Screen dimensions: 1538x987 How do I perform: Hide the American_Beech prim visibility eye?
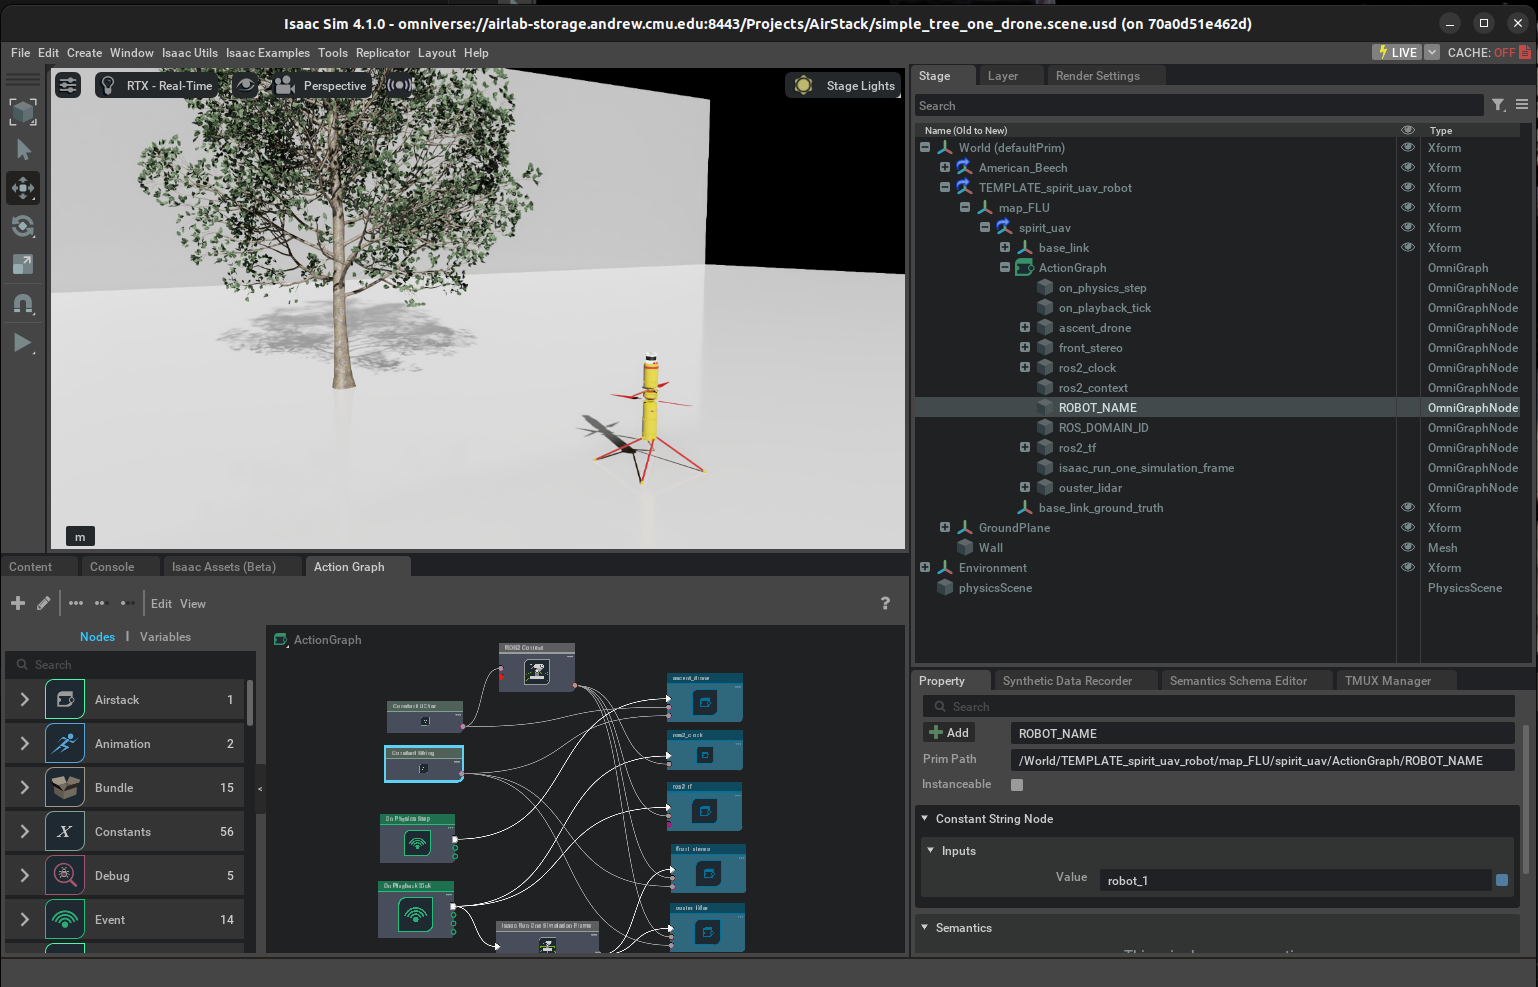tap(1407, 168)
